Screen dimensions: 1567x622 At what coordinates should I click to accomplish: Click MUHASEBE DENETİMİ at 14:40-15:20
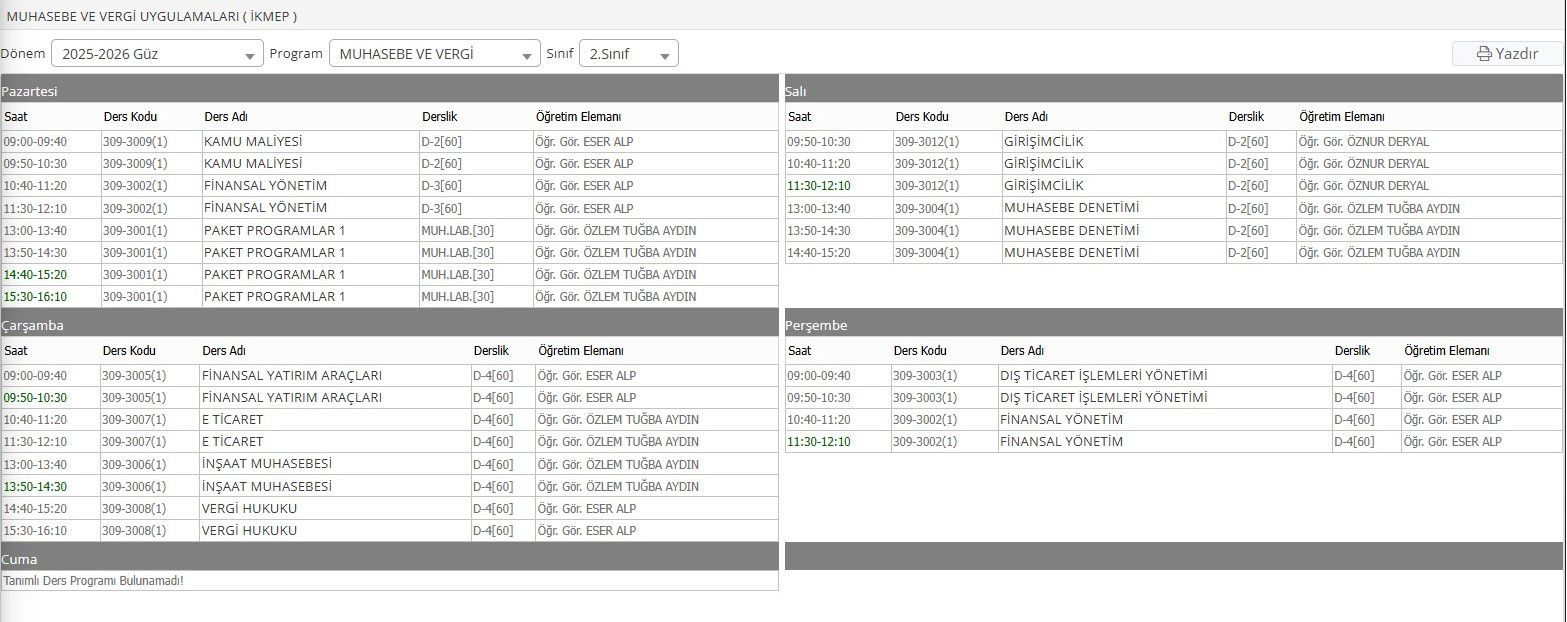coord(1071,252)
